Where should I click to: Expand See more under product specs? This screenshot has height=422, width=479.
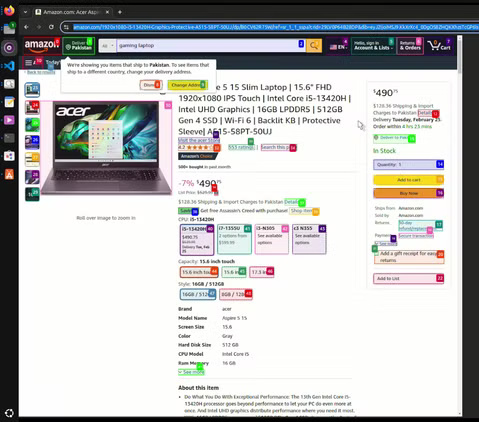point(191,372)
